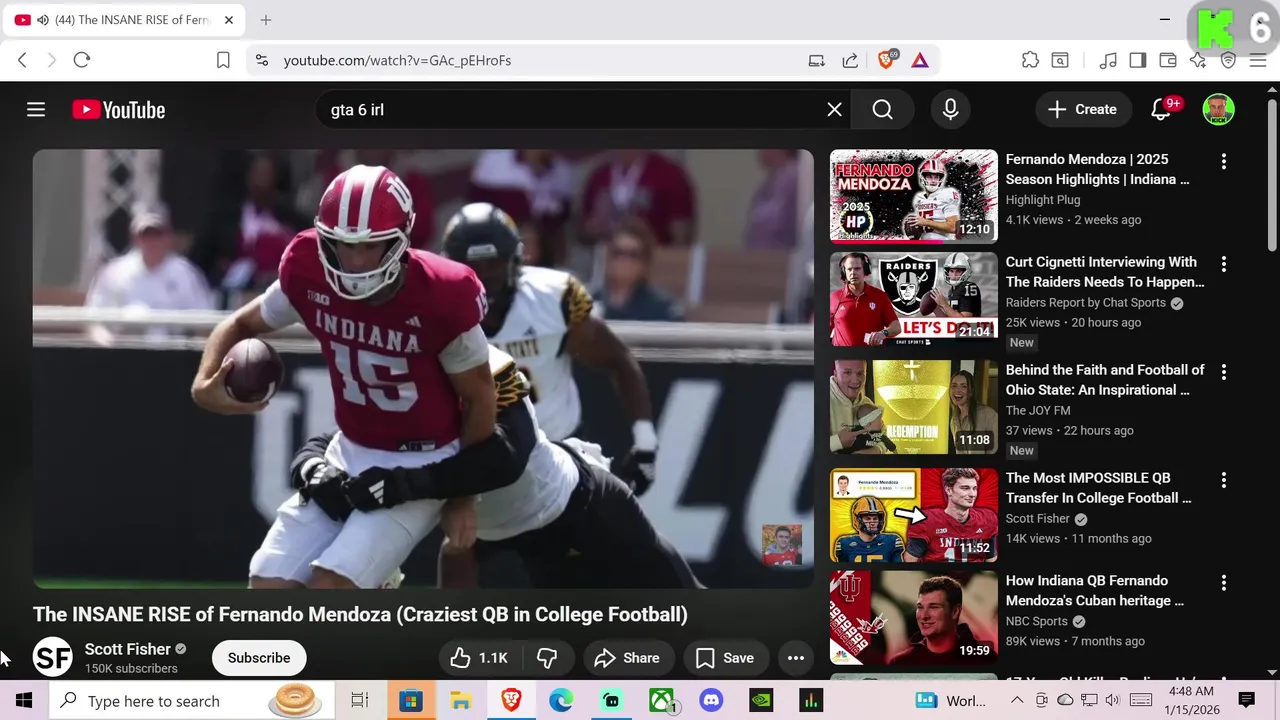Open Xbox app from taskbar
The height and width of the screenshot is (720, 1280).
661,701
